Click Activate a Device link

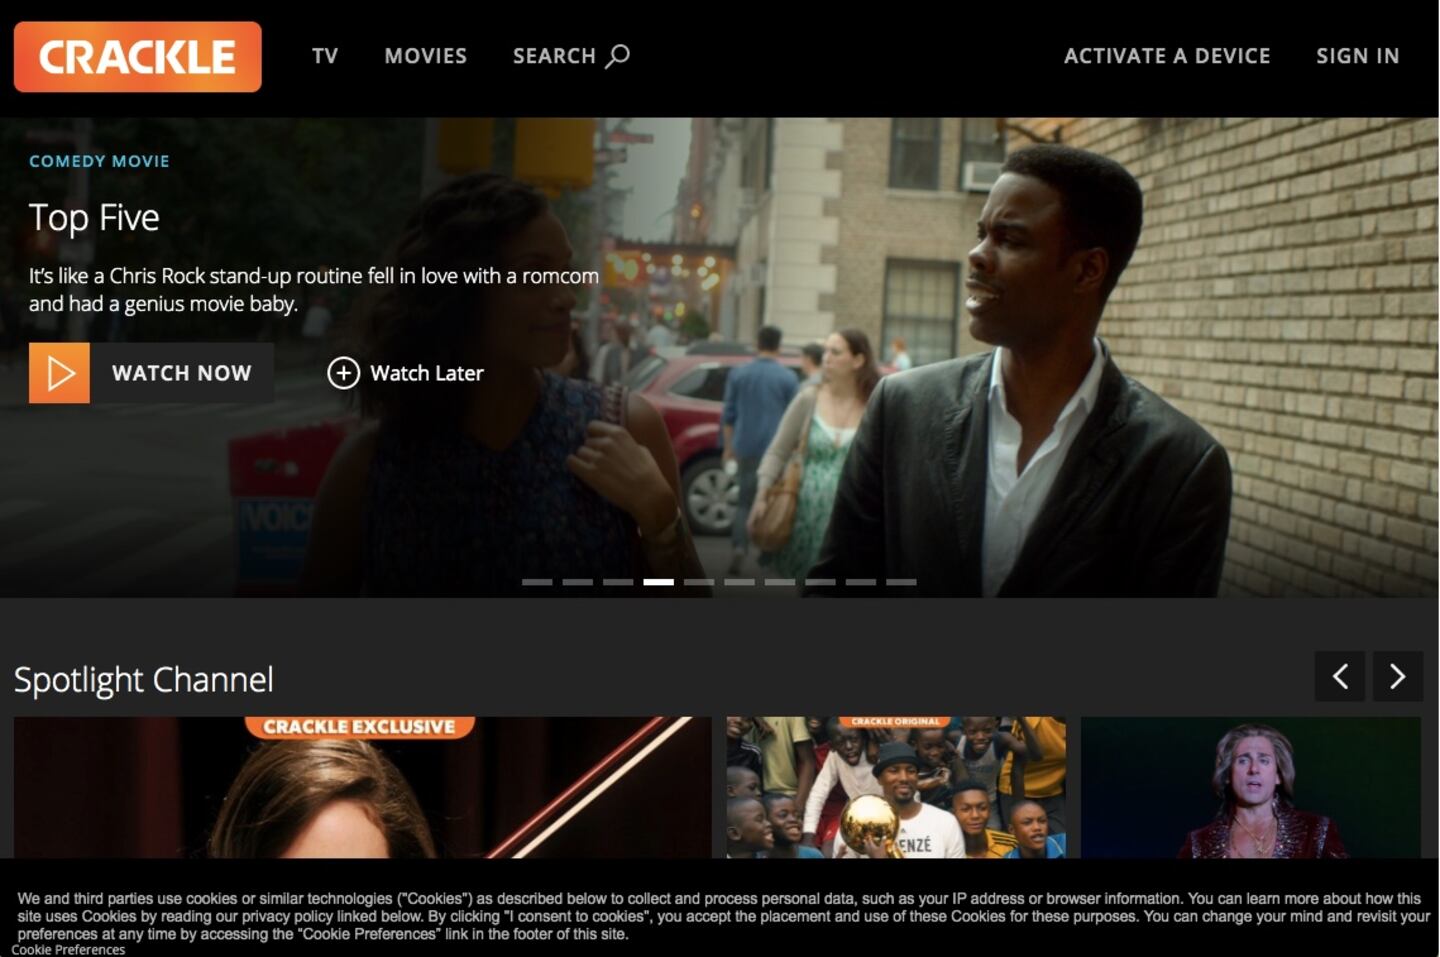pyautogui.click(x=1166, y=56)
